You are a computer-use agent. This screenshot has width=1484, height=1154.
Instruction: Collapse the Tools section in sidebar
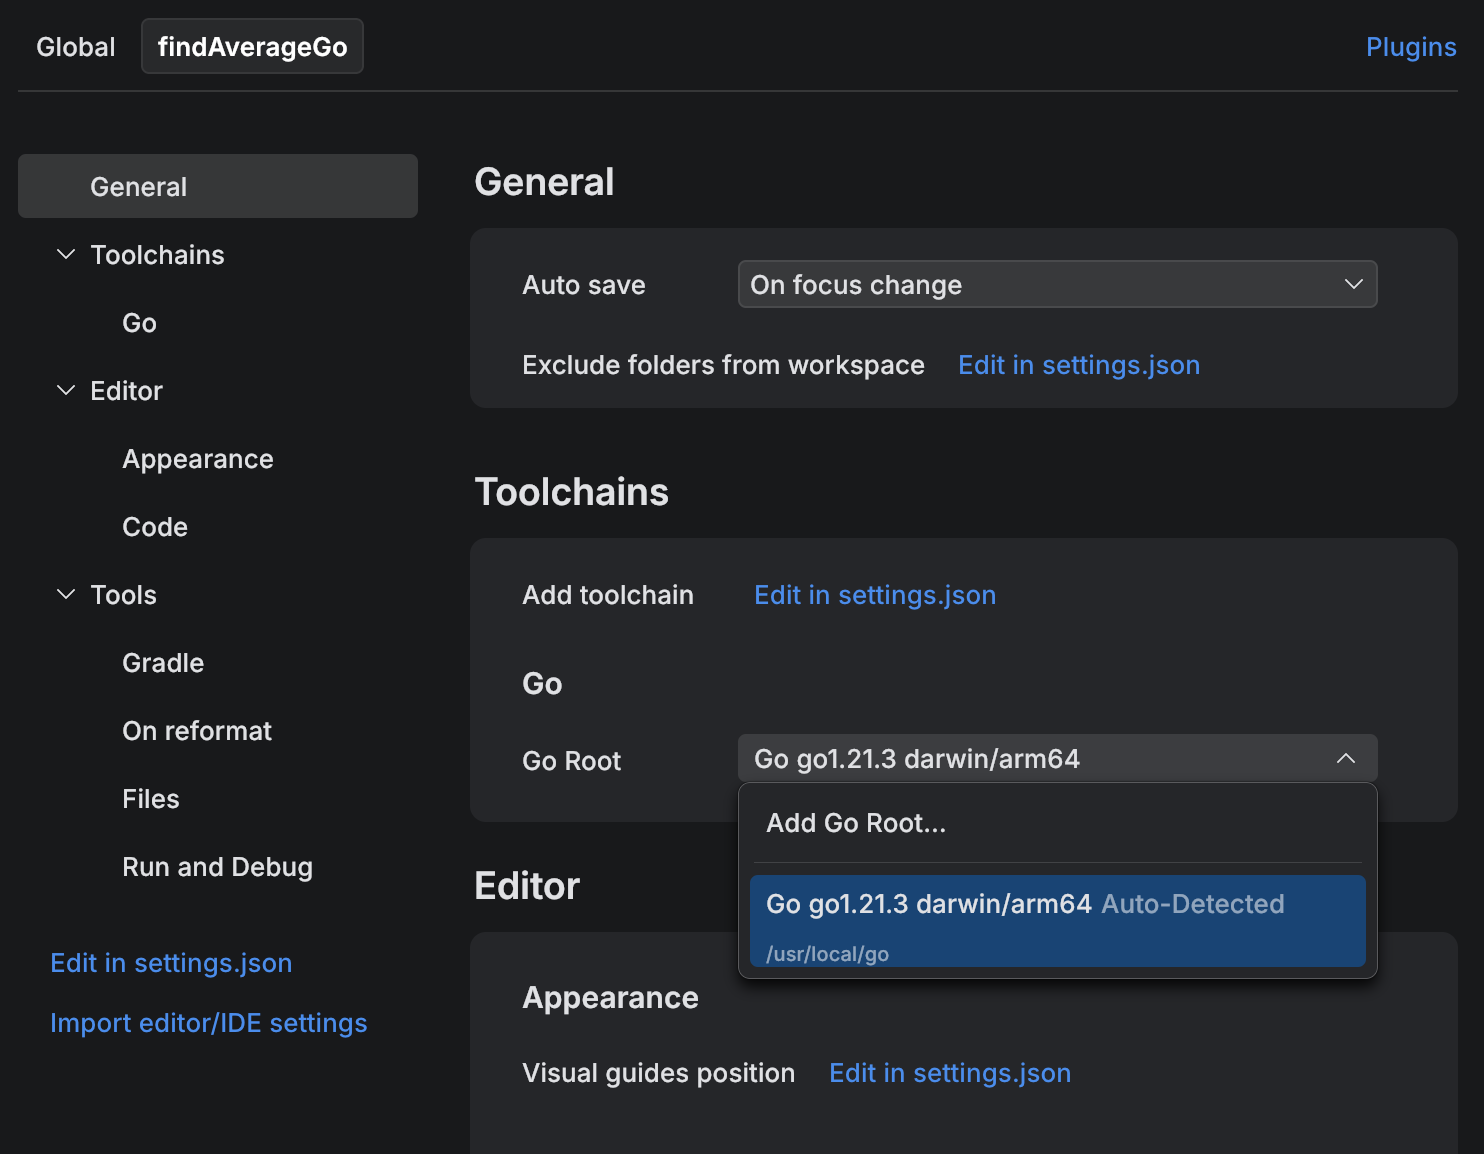[x=65, y=594]
